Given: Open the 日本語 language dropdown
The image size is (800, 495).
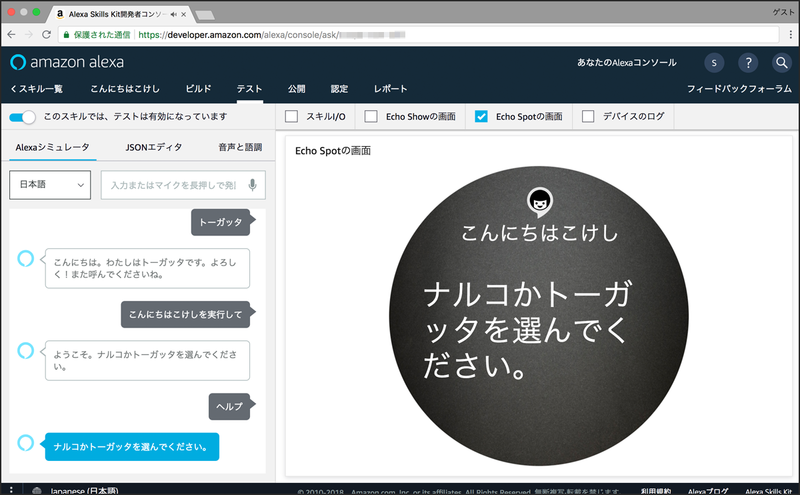Looking at the screenshot, I should 50,185.
